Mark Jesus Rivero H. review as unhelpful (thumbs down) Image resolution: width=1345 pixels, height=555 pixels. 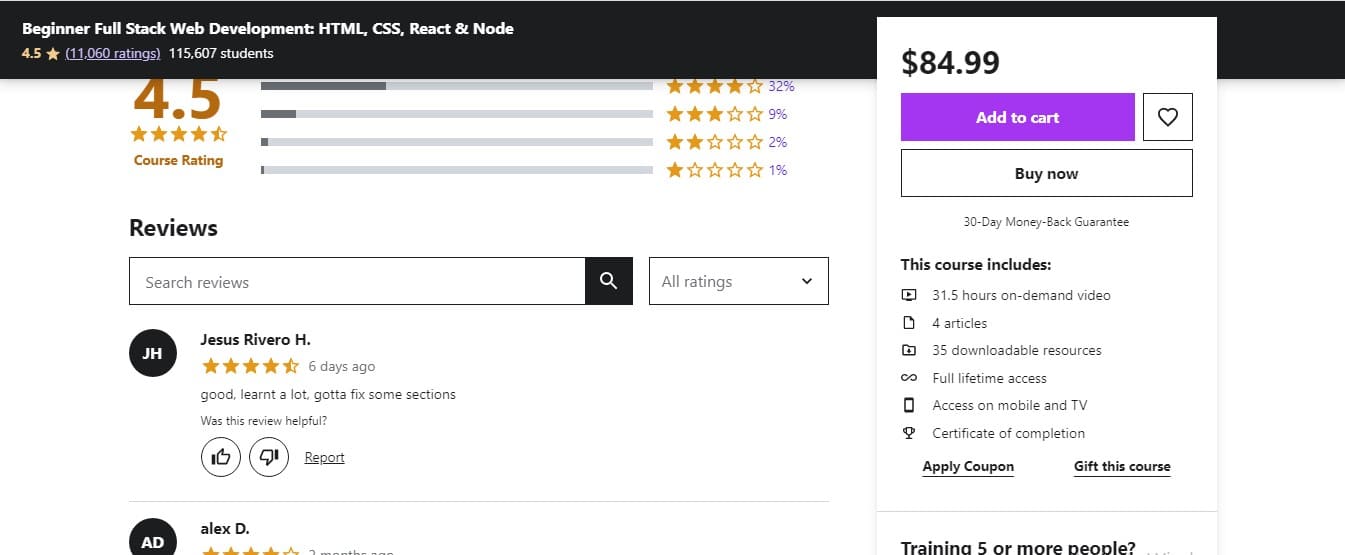click(269, 457)
